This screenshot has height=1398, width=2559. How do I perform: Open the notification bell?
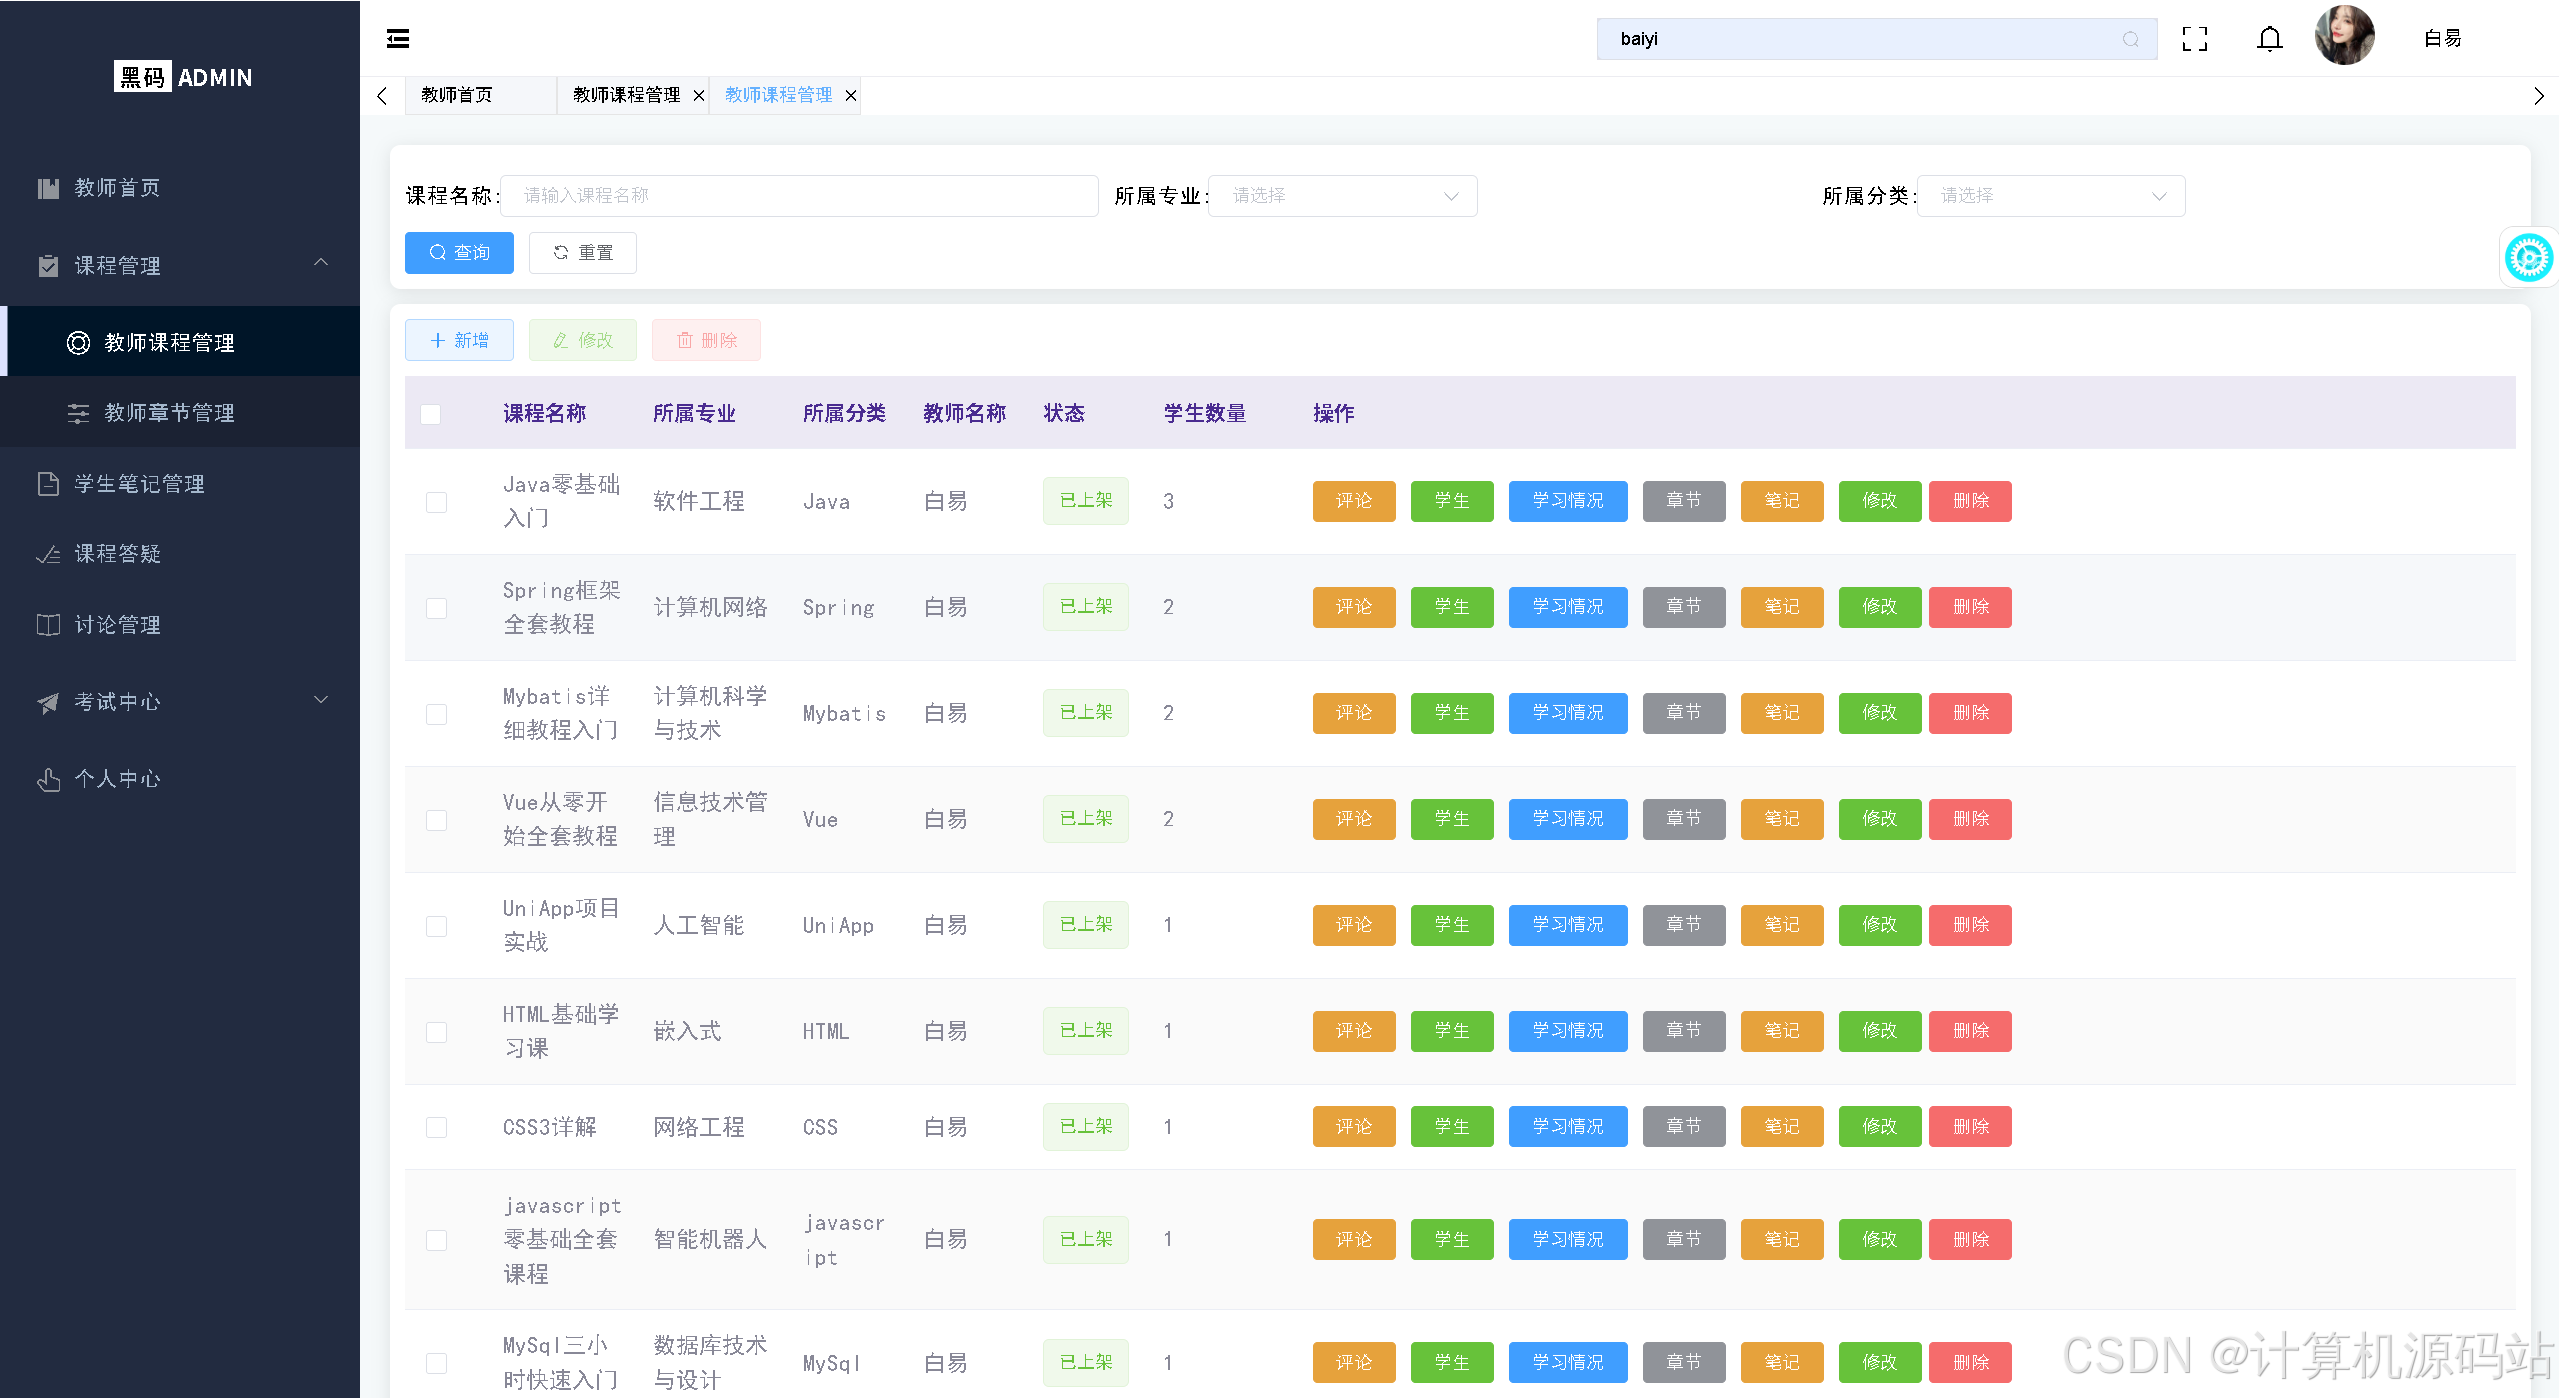[x=2269, y=39]
